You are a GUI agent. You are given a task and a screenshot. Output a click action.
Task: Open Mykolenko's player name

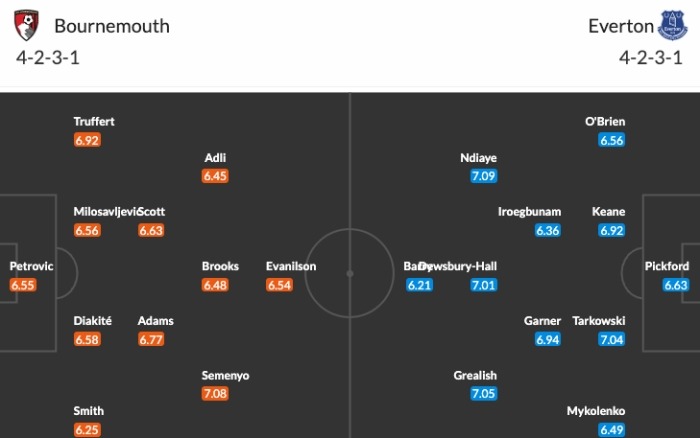click(596, 410)
